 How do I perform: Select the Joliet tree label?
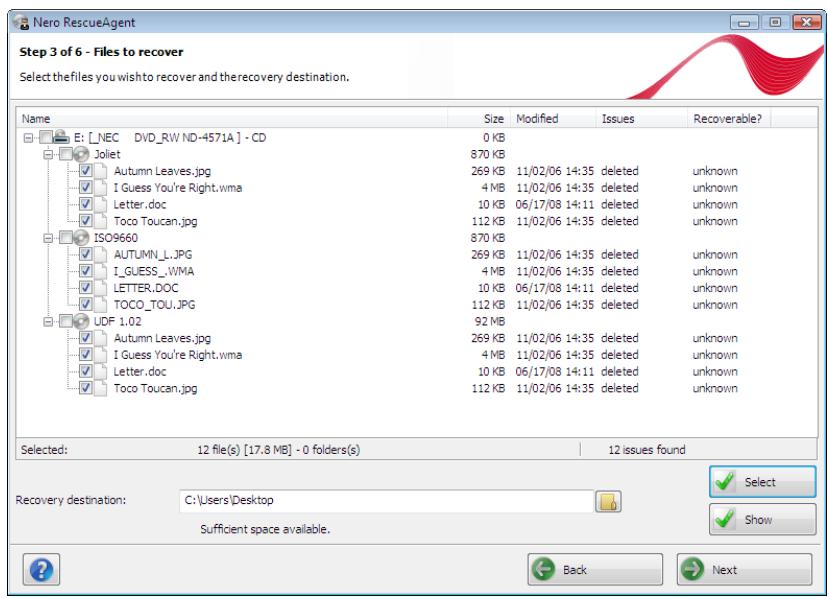(107, 154)
